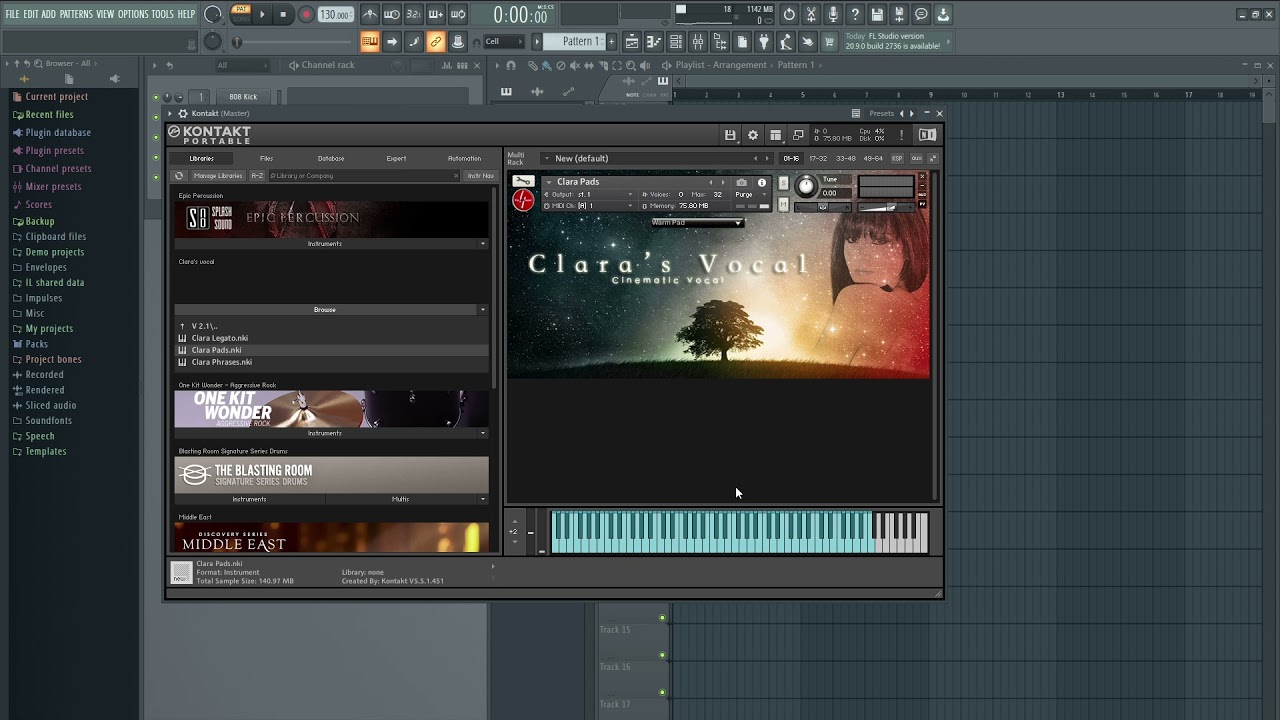Open Kontakt options gear icon

(x=753, y=135)
